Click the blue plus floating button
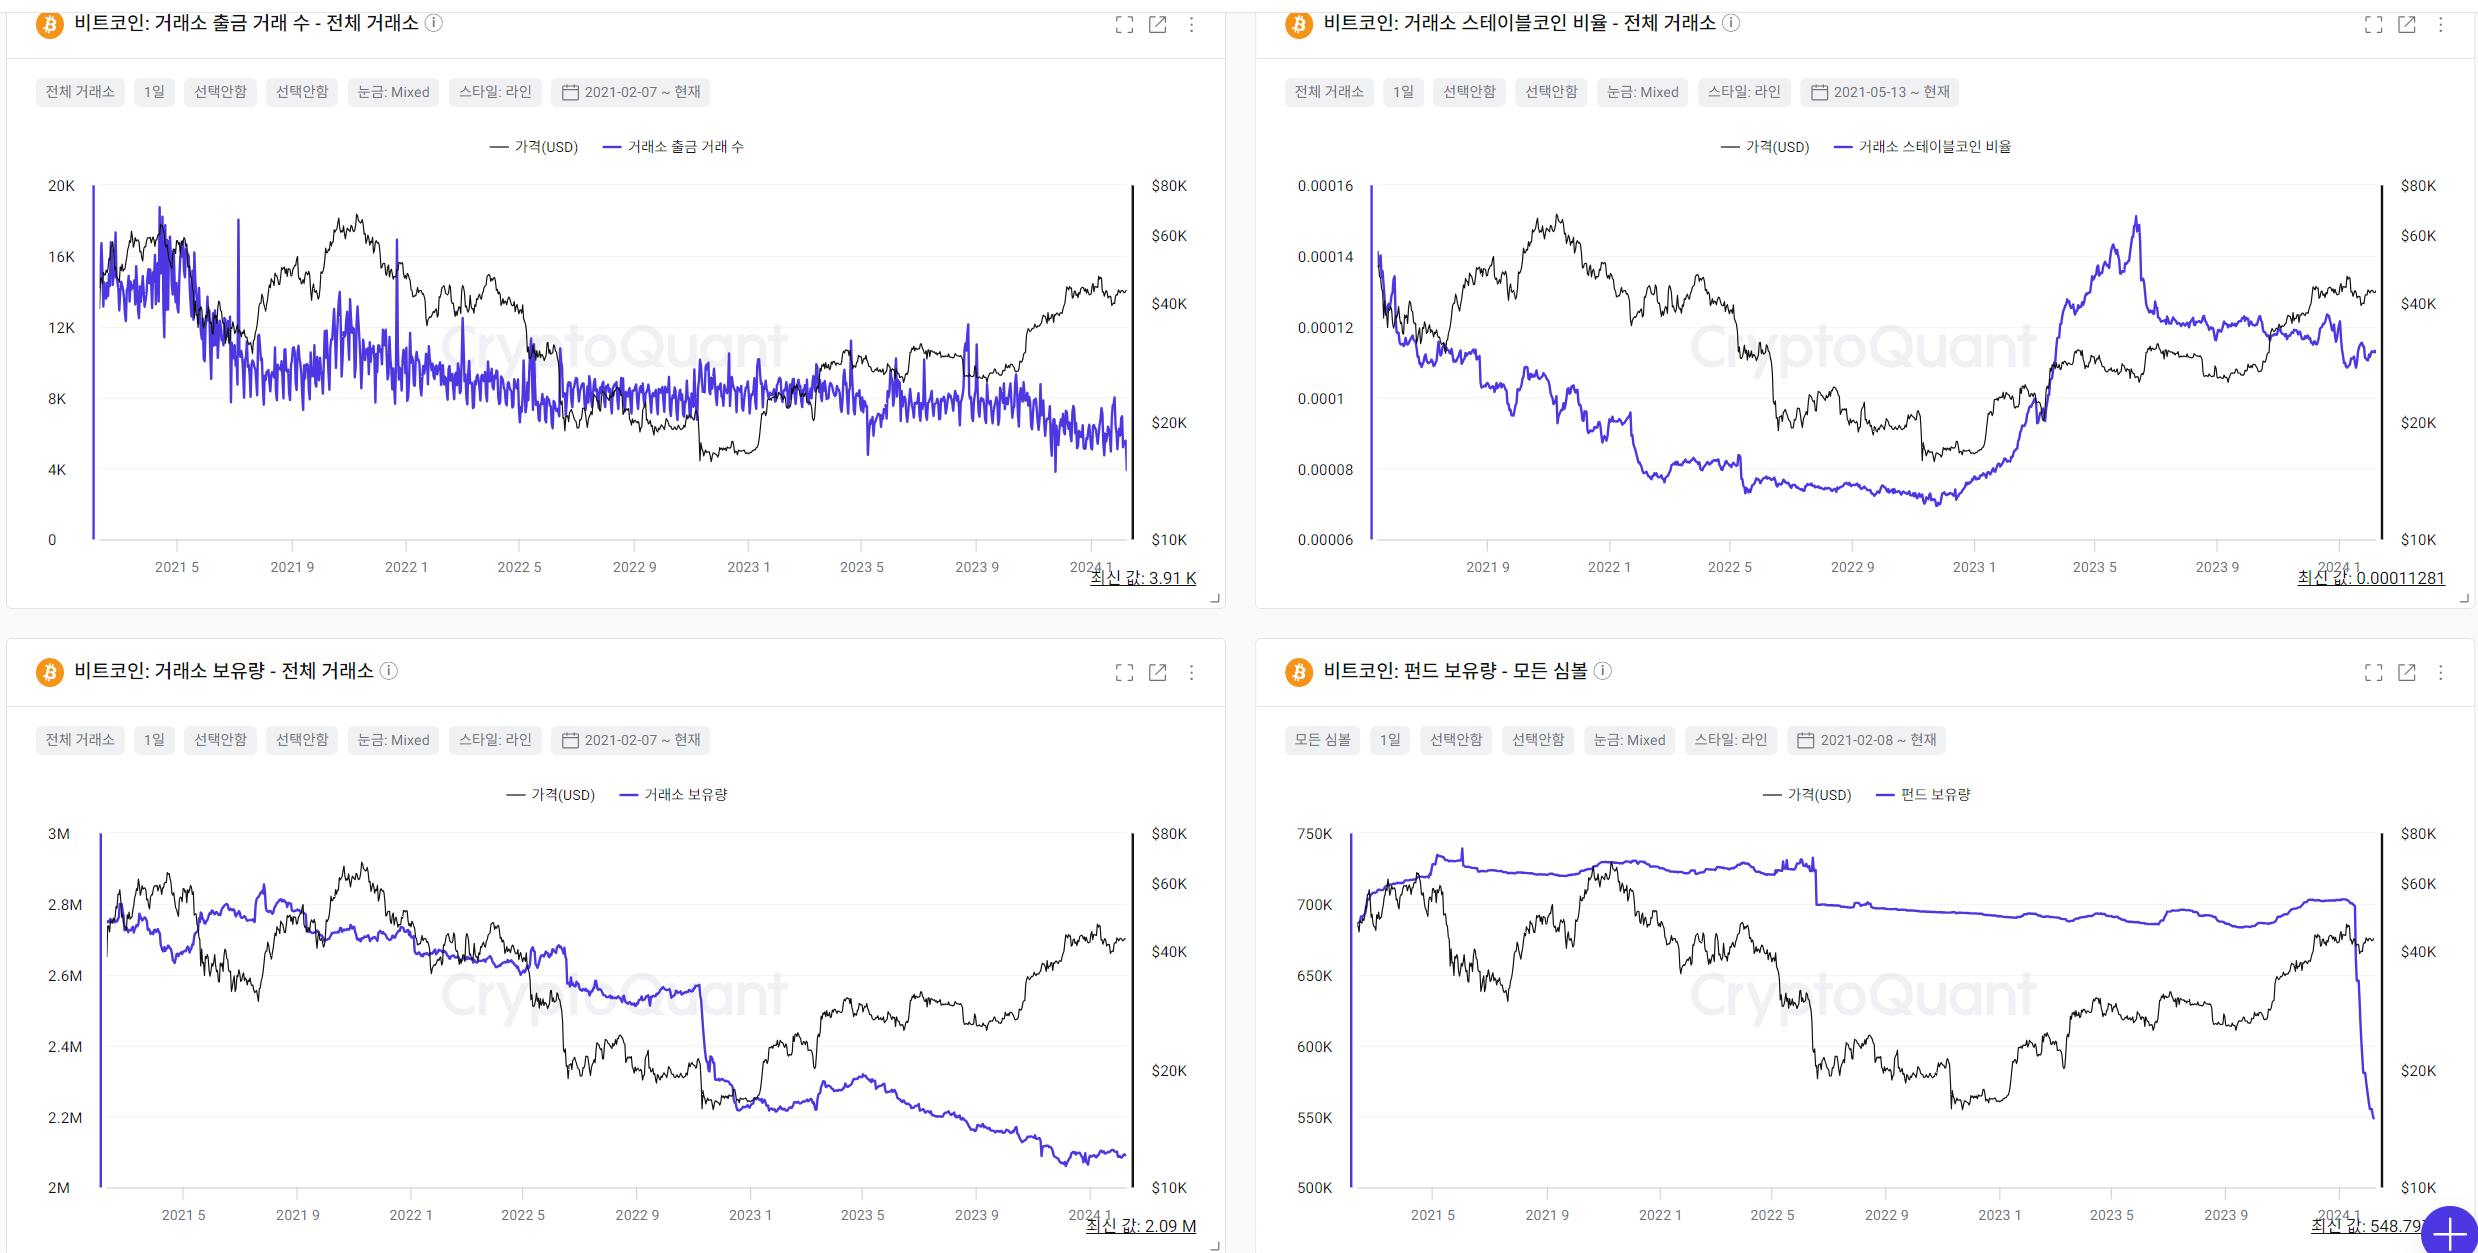This screenshot has height=1253, width=2478. pyautogui.click(x=2449, y=1234)
